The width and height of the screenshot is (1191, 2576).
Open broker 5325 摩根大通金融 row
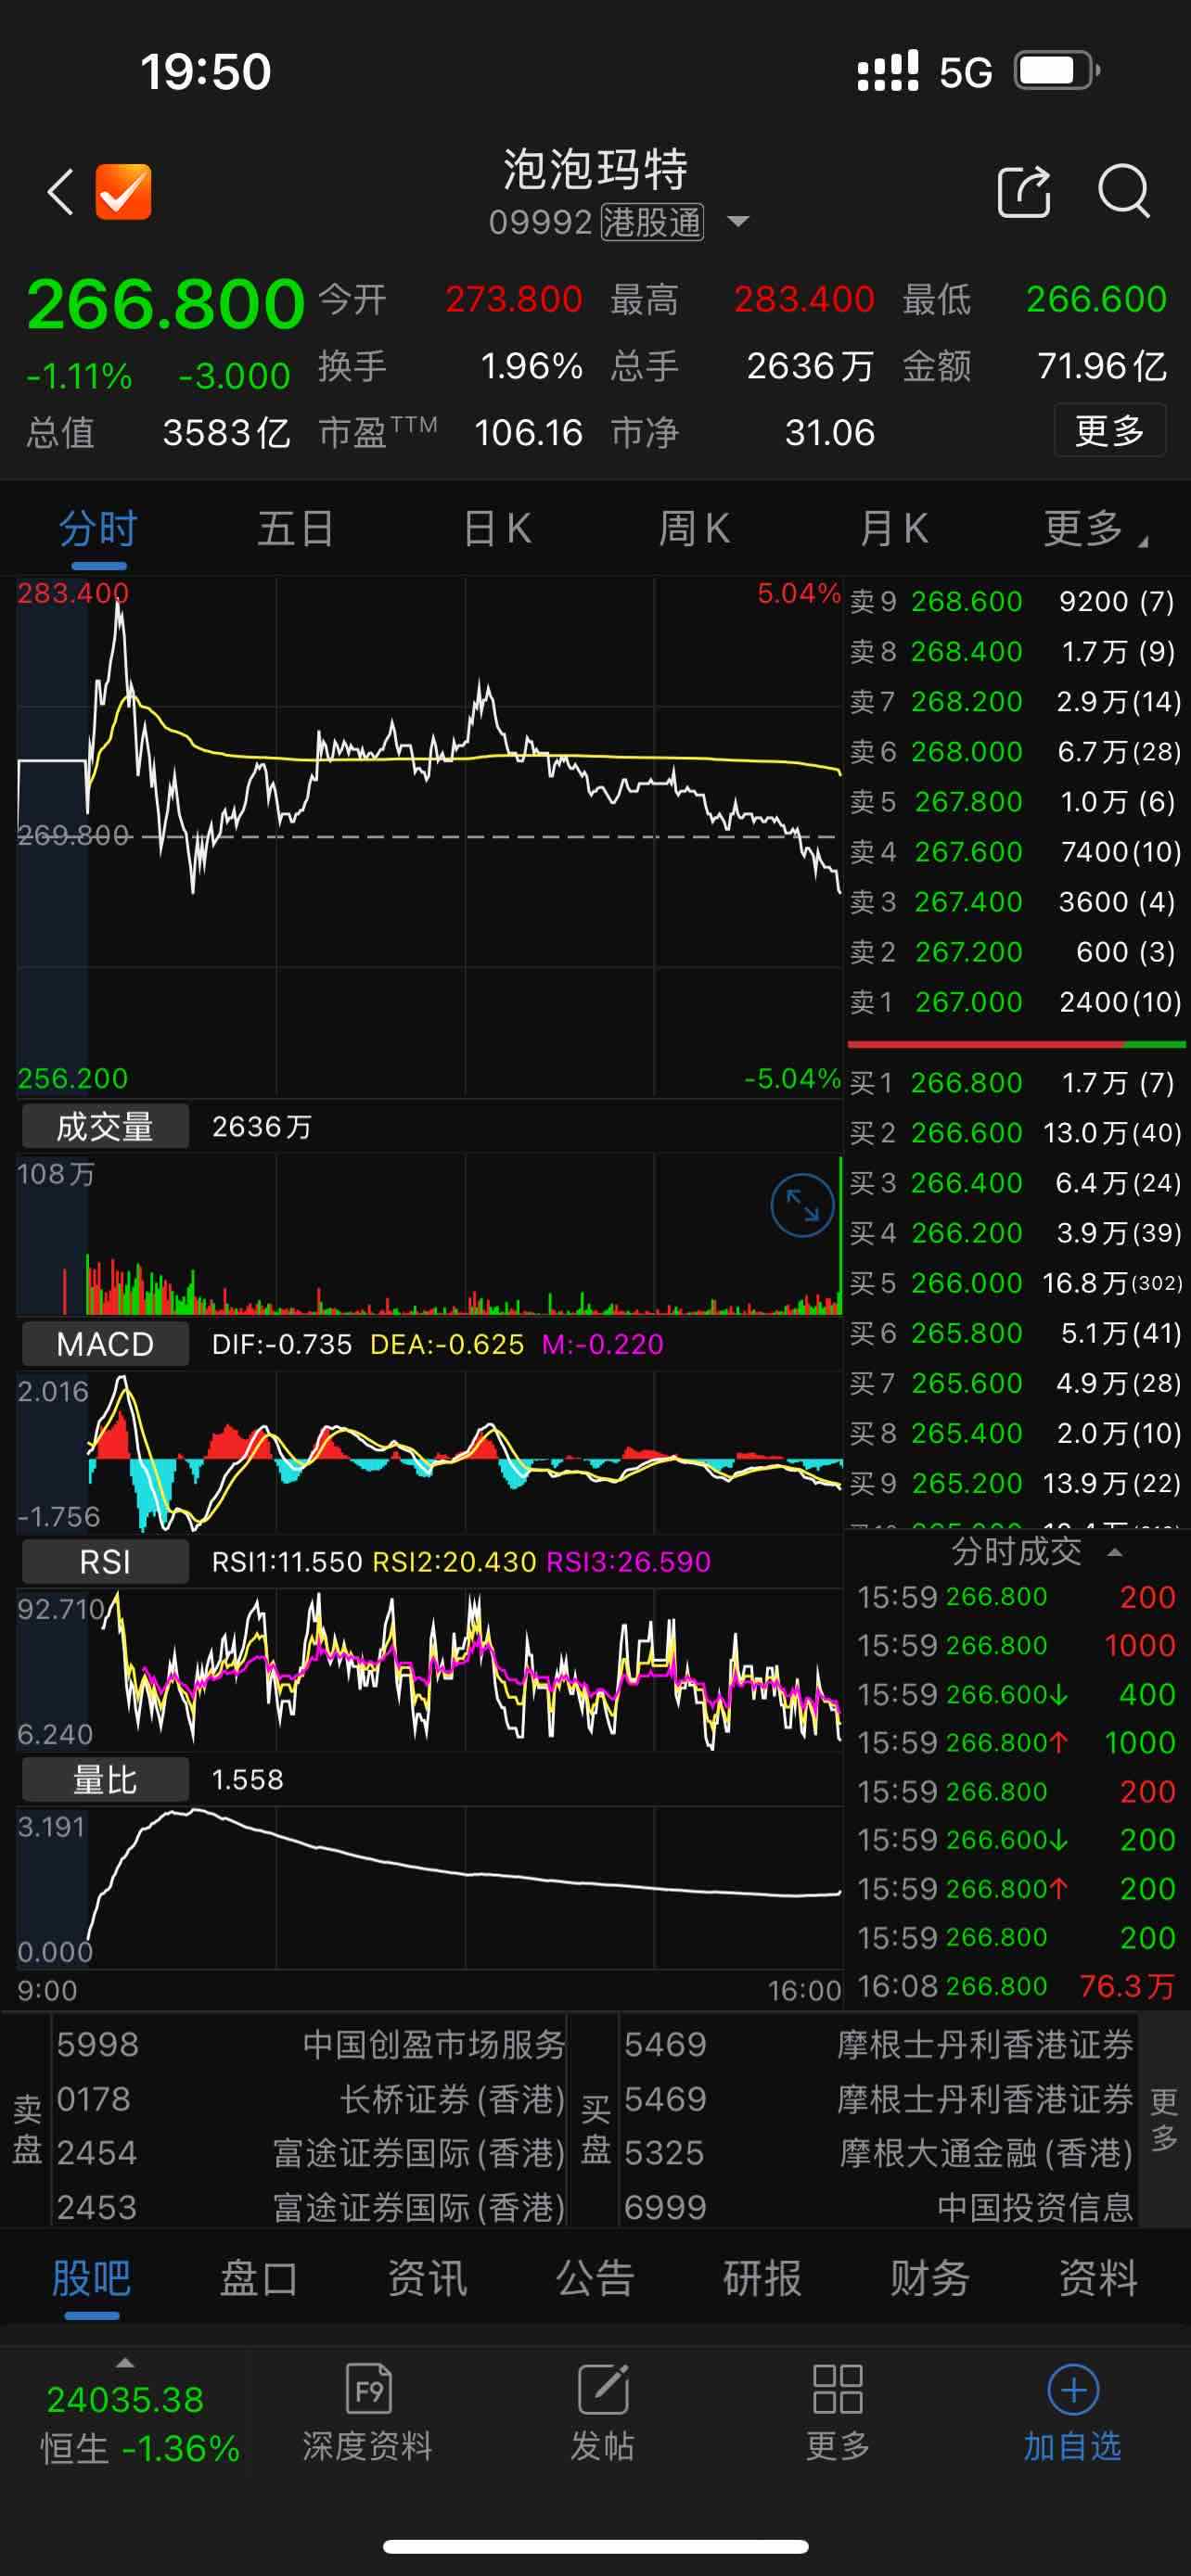[878, 2152]
